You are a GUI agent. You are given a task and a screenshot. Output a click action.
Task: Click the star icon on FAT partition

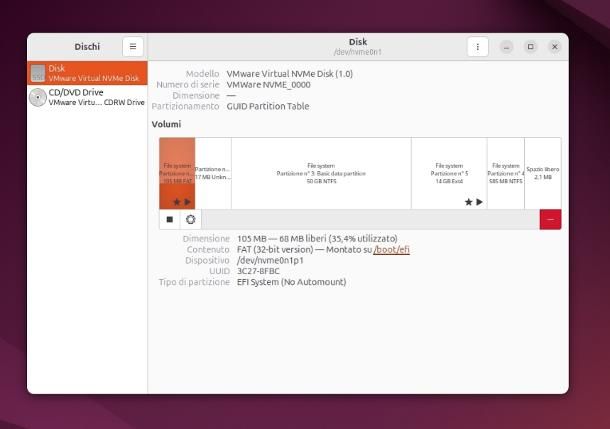click(x=177, y=202)
